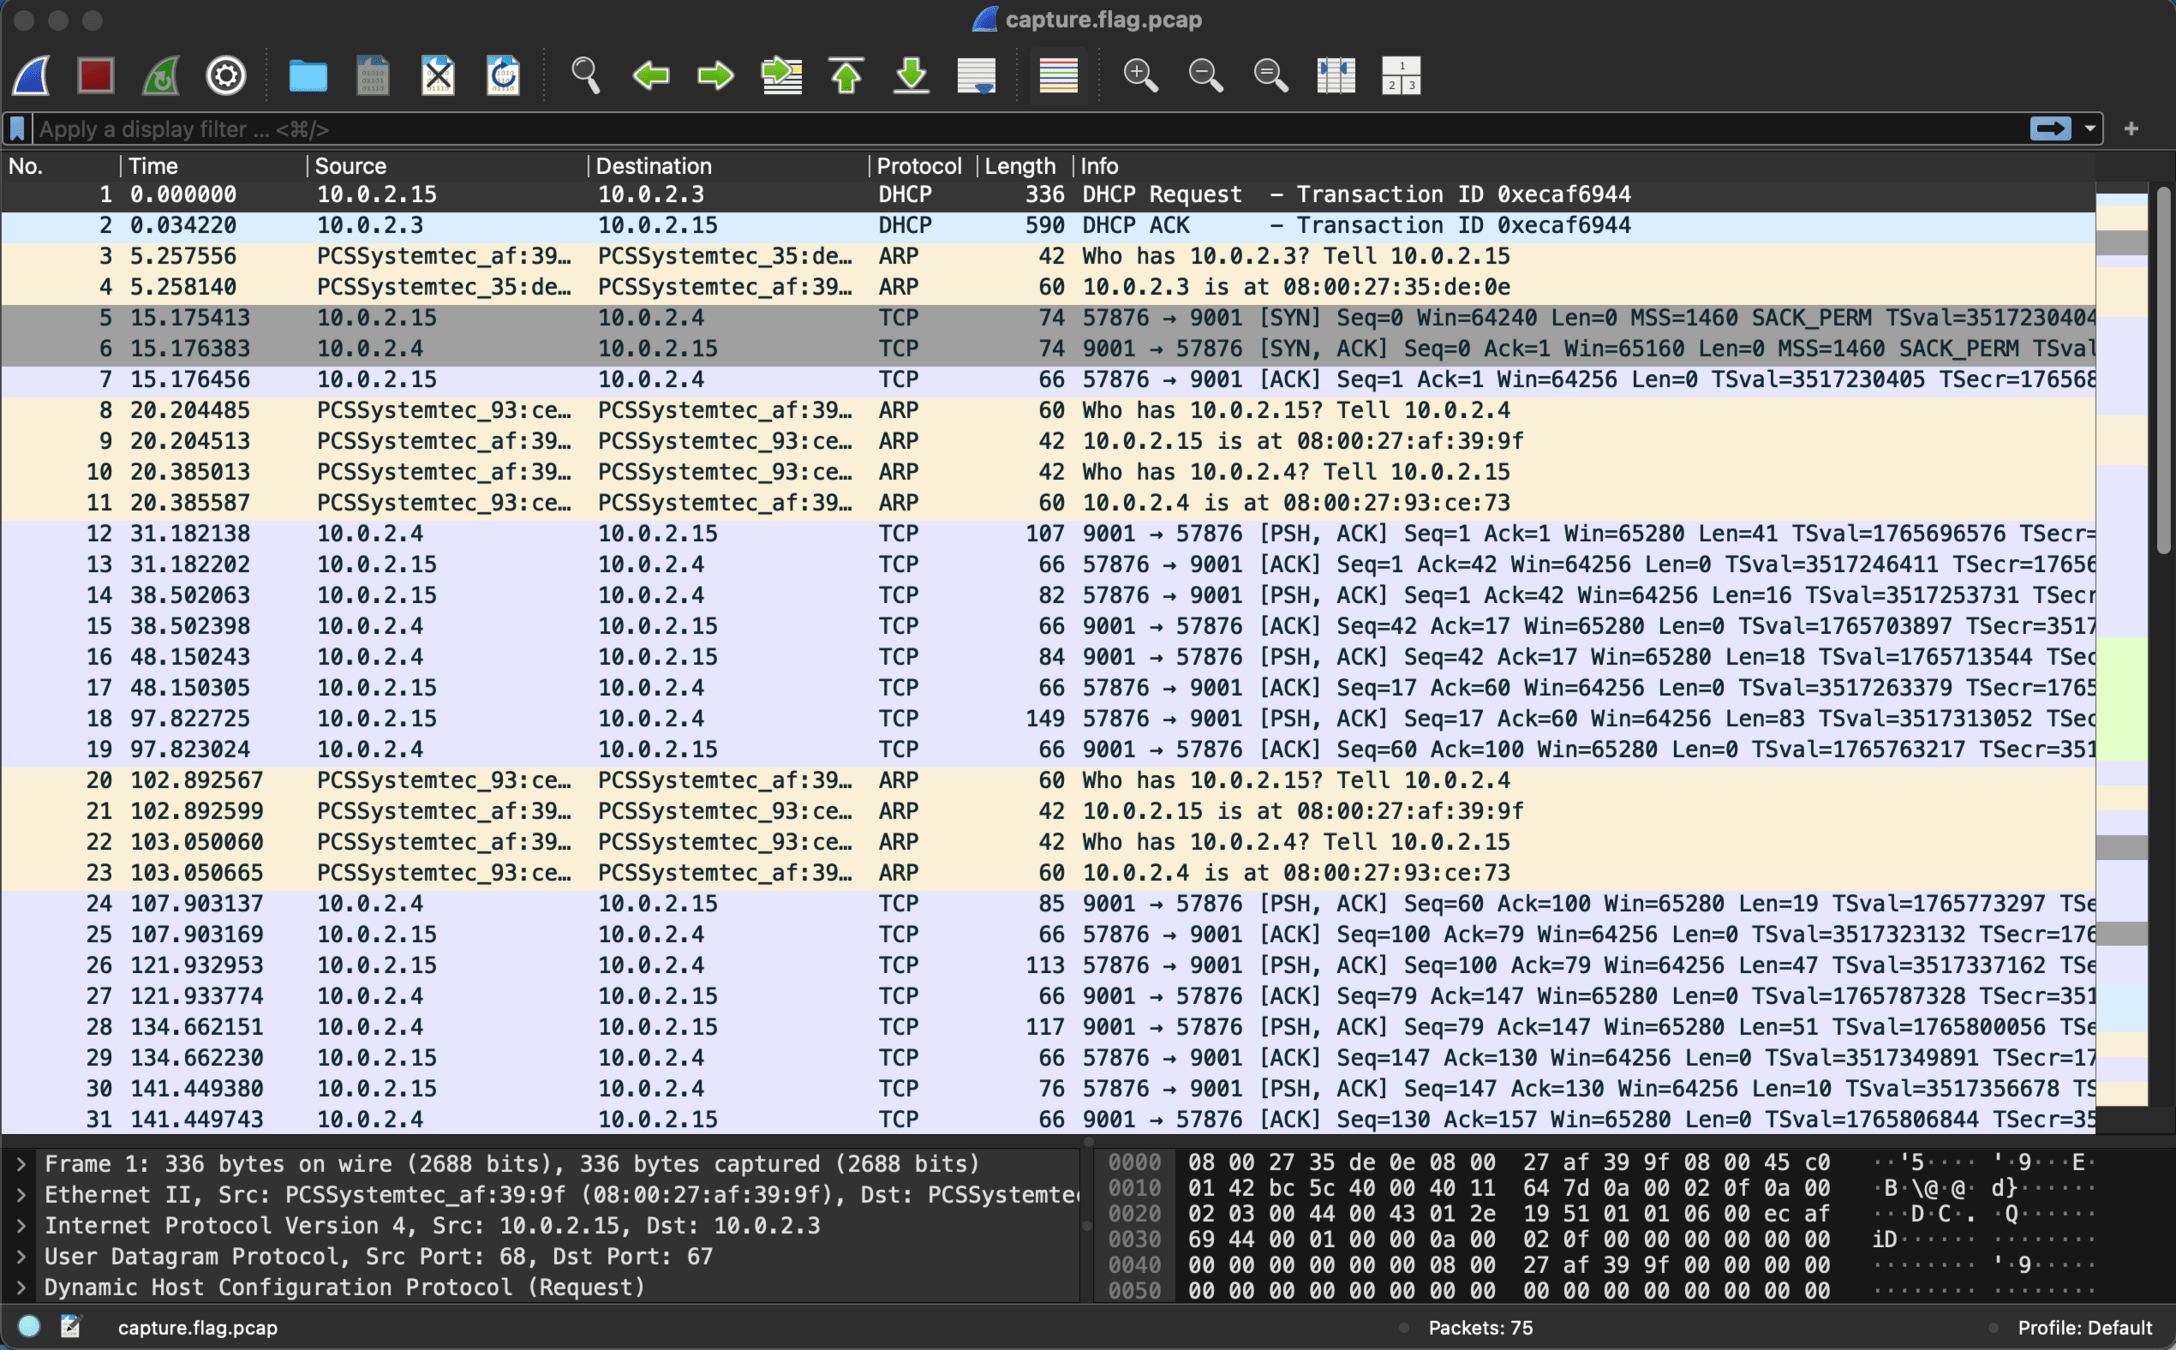Click the resize columns toolbar icon
This screenshot has height=1350, width=2176.
click(1336, 76)
